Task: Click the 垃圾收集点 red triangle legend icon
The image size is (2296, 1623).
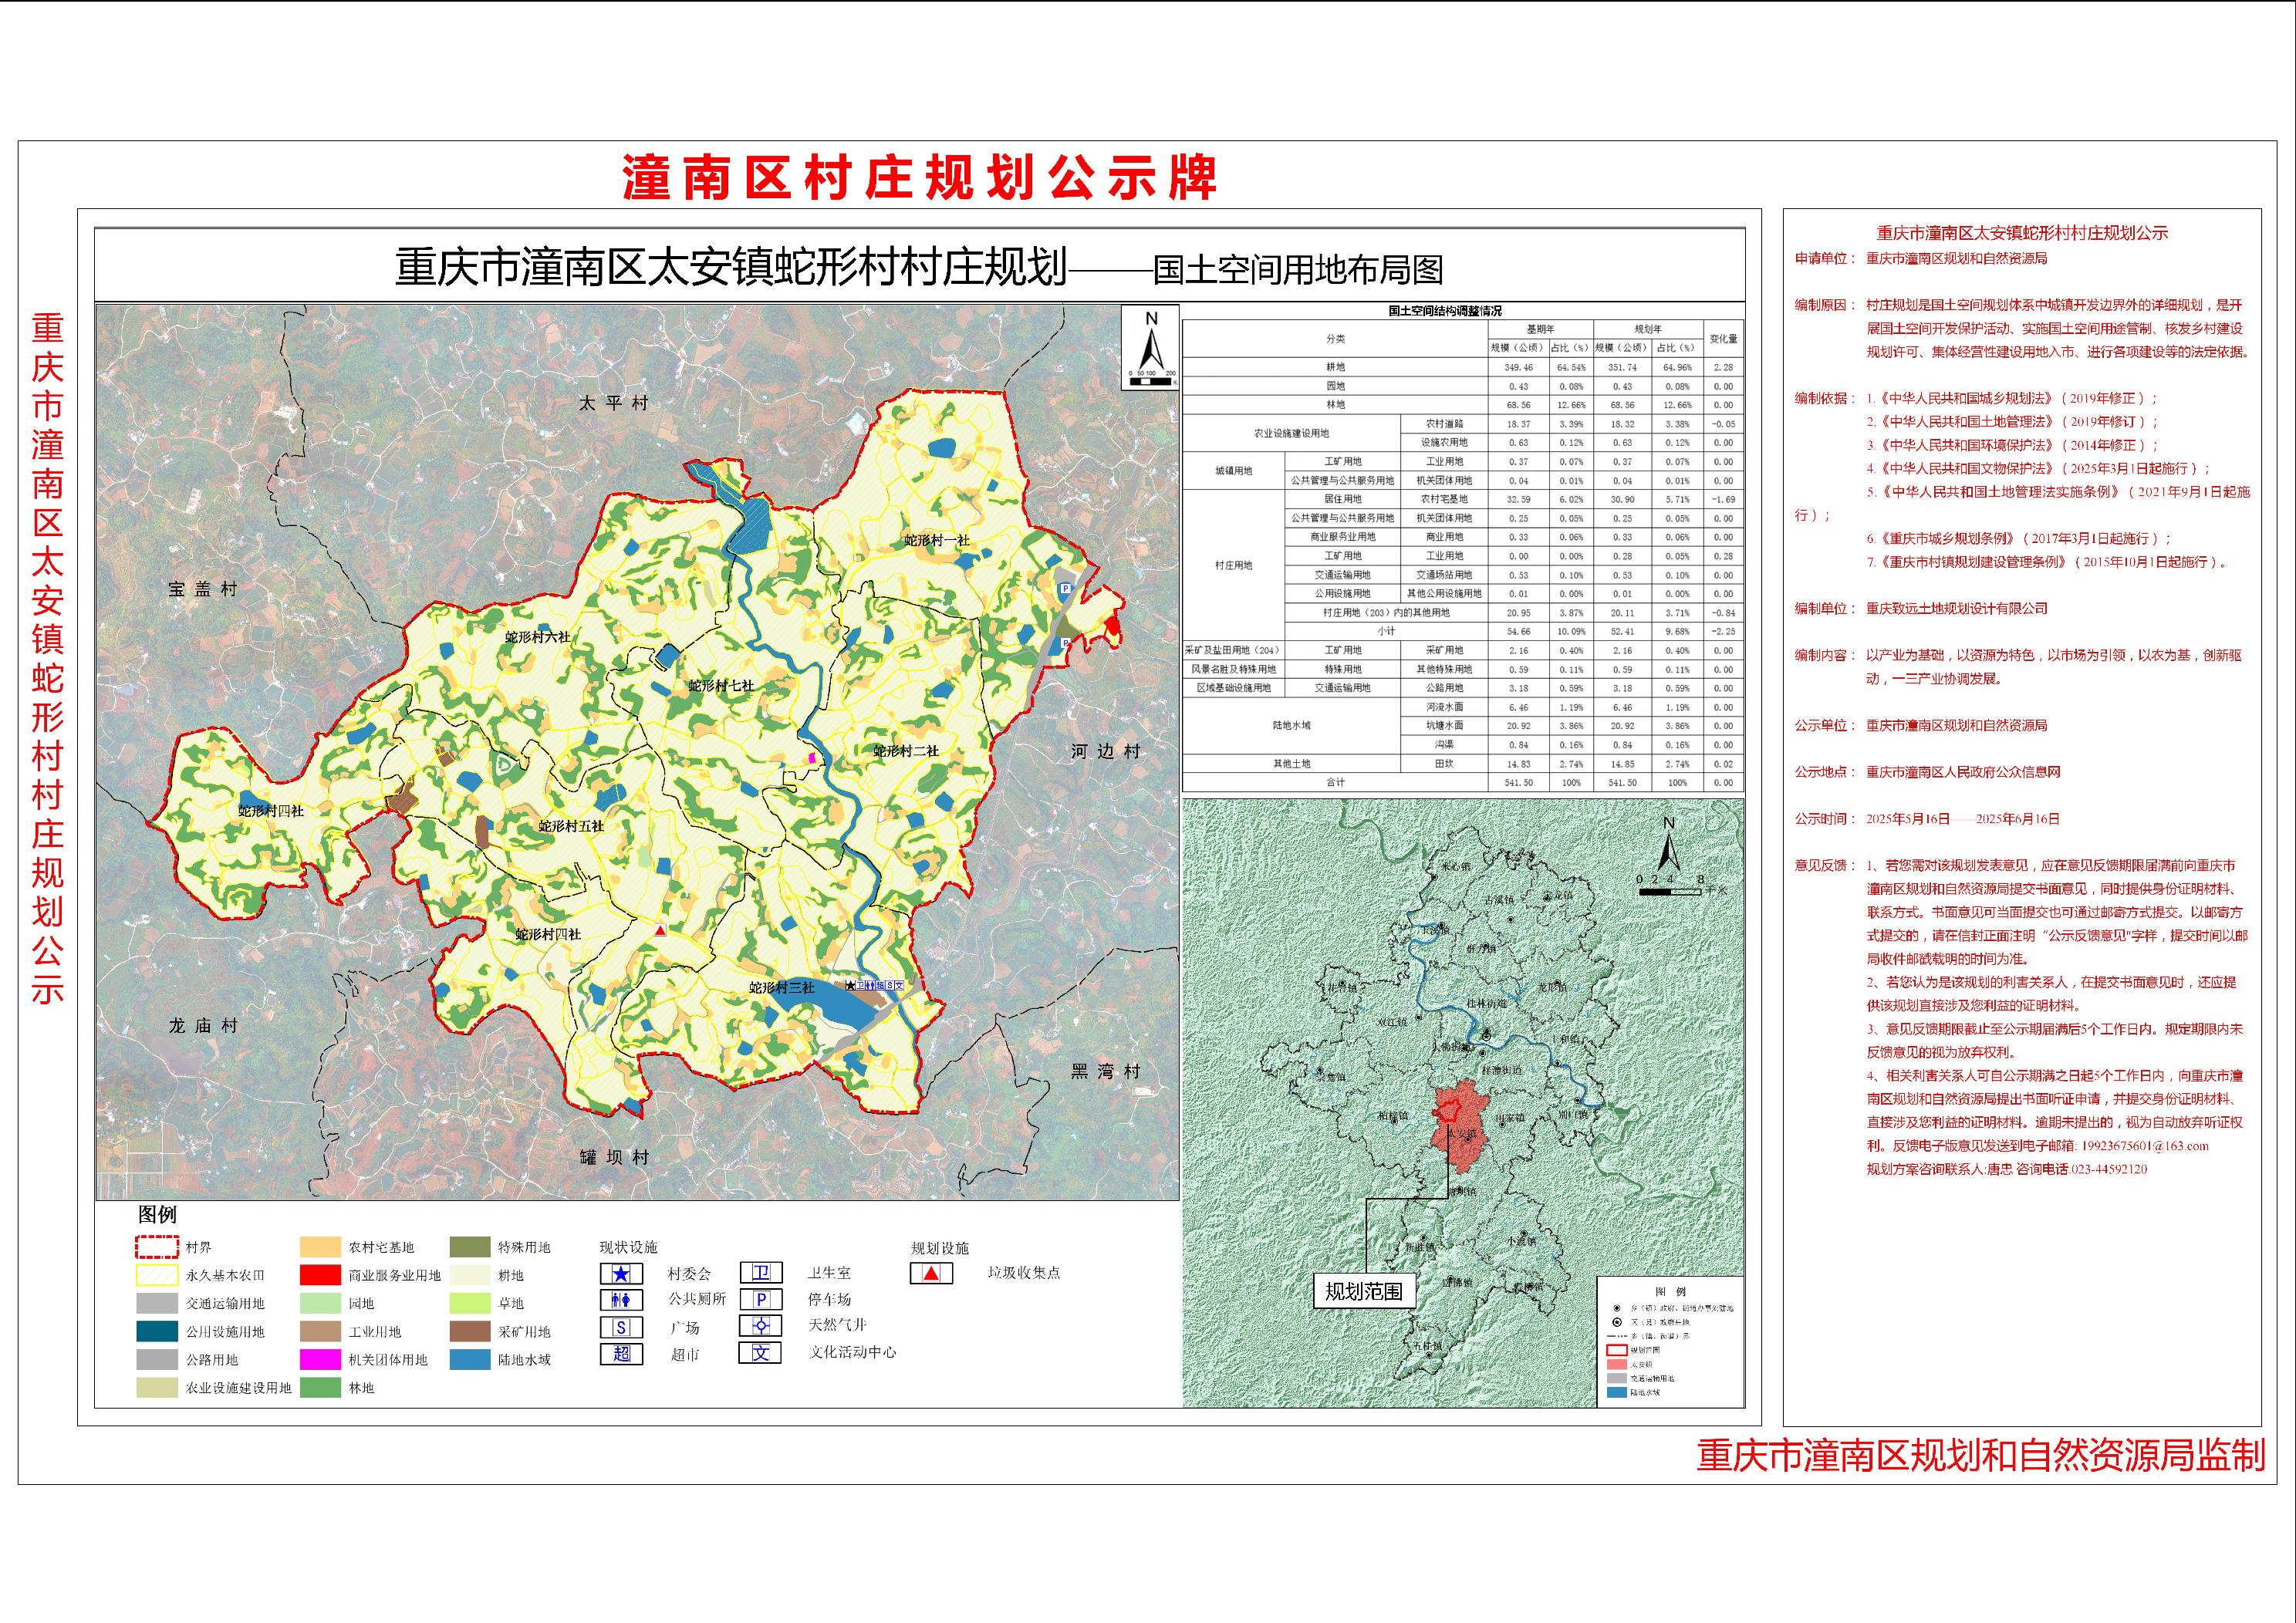Action: click(x=931, y=1274)
